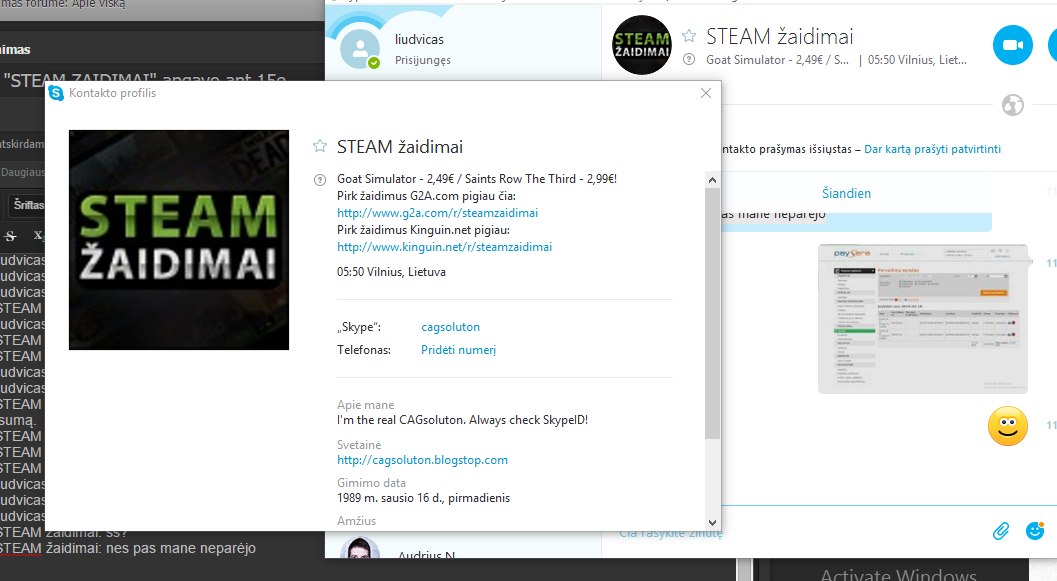Screen dimensions: 1057x581
Task: Click birth date text 1989 m. sausio 16 d.
Action: pos(423,498)
